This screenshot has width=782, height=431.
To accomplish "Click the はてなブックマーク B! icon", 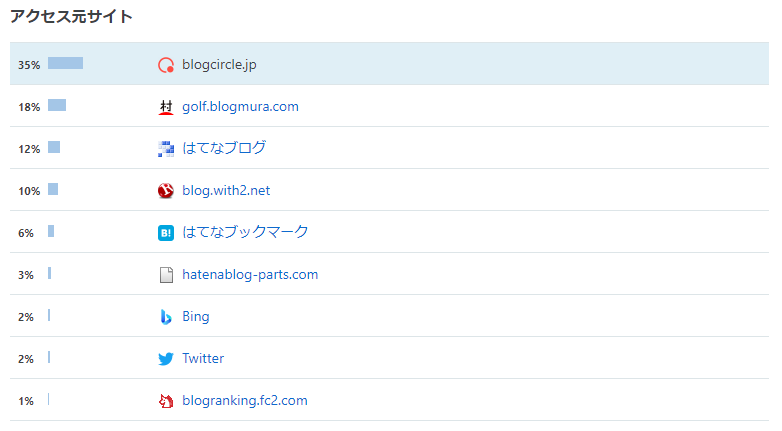I will click(166, 232).
